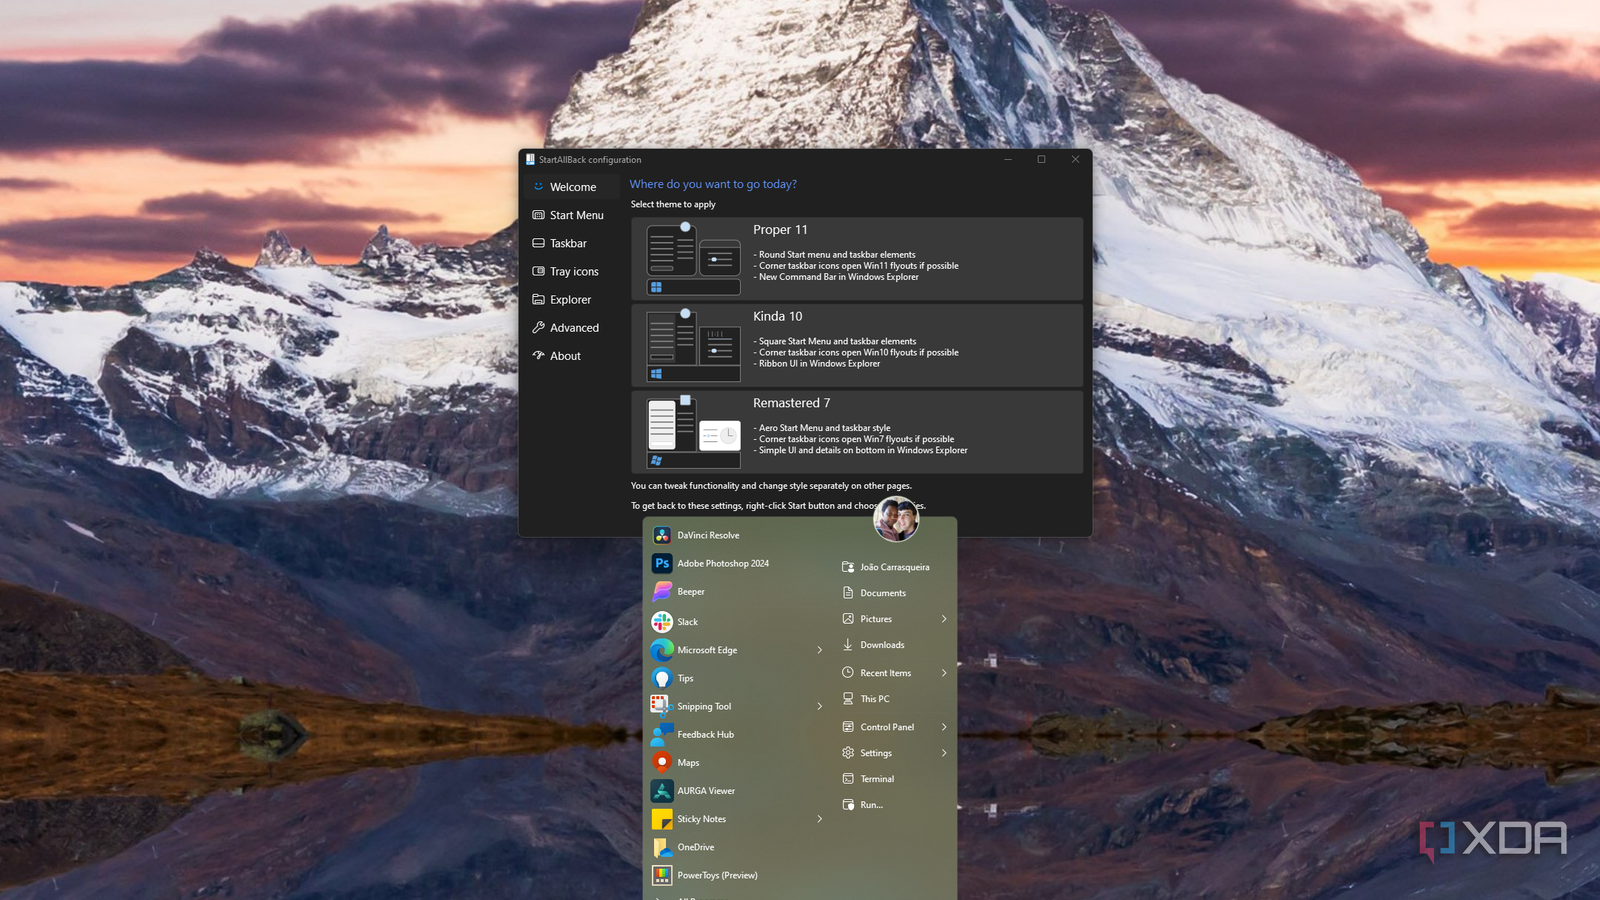1600x900 pixels.
Task: Open Feedback Hub
Action: [705, 734]
